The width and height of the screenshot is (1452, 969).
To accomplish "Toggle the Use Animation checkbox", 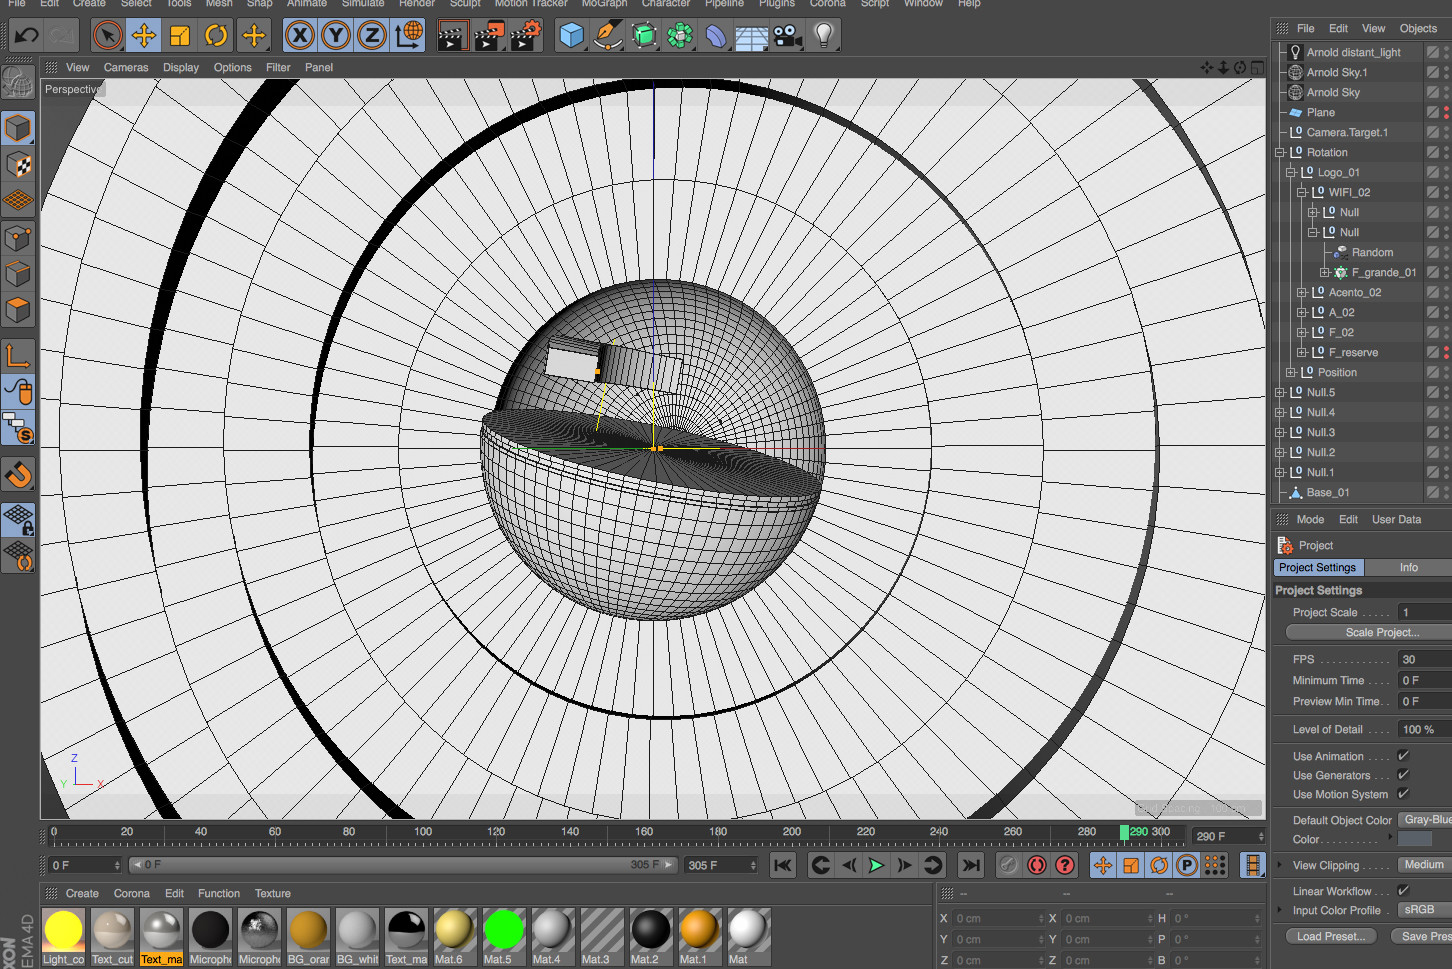I will pos(1403,756).
